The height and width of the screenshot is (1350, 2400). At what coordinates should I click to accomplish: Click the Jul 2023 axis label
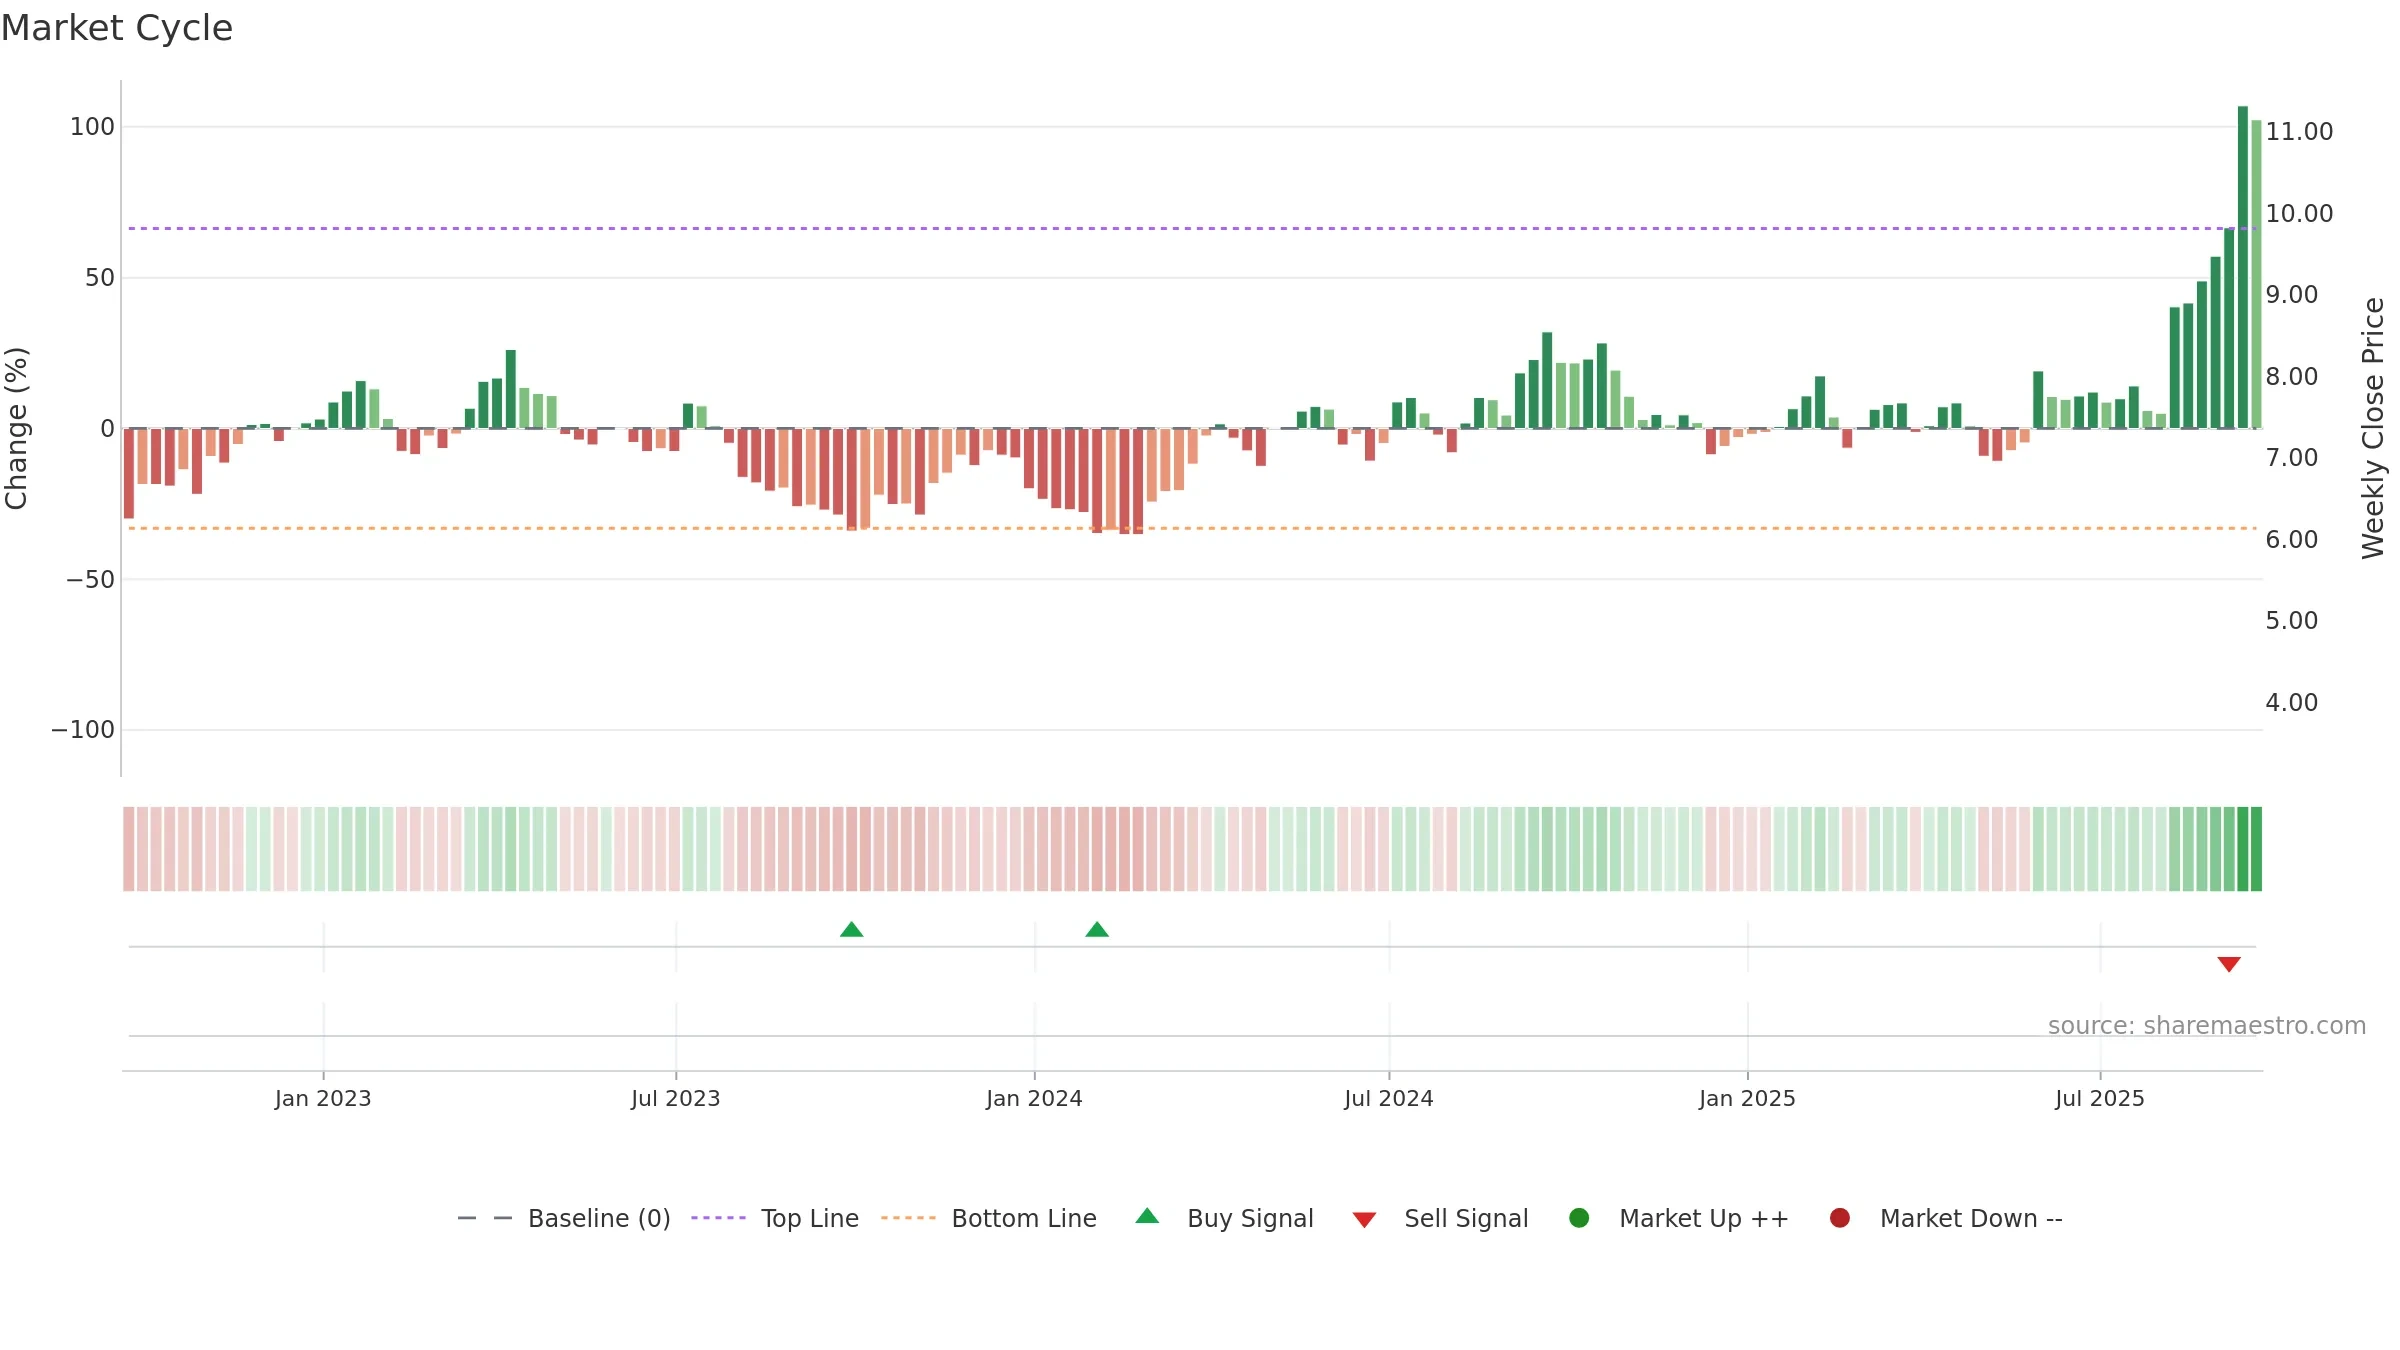[676, 1098]
